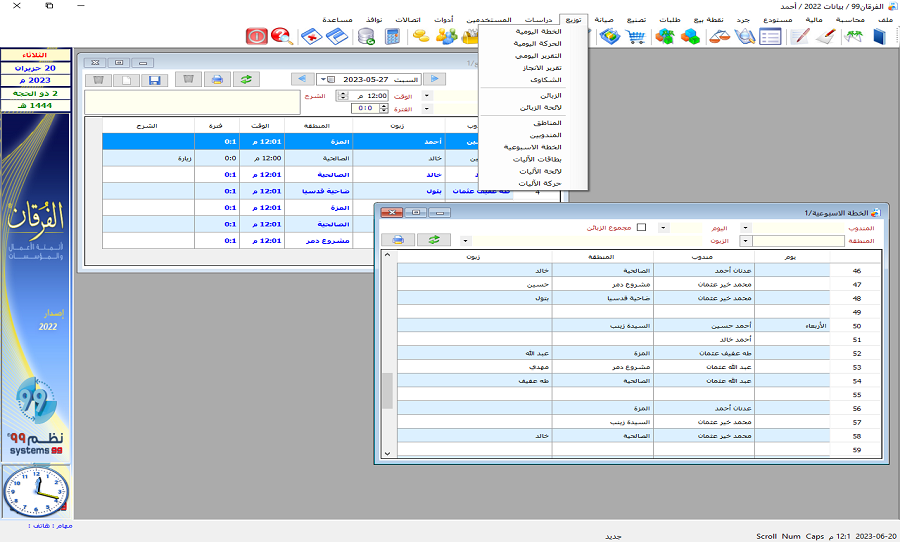Click the printer icon in daily plan window

click(216, 79)
